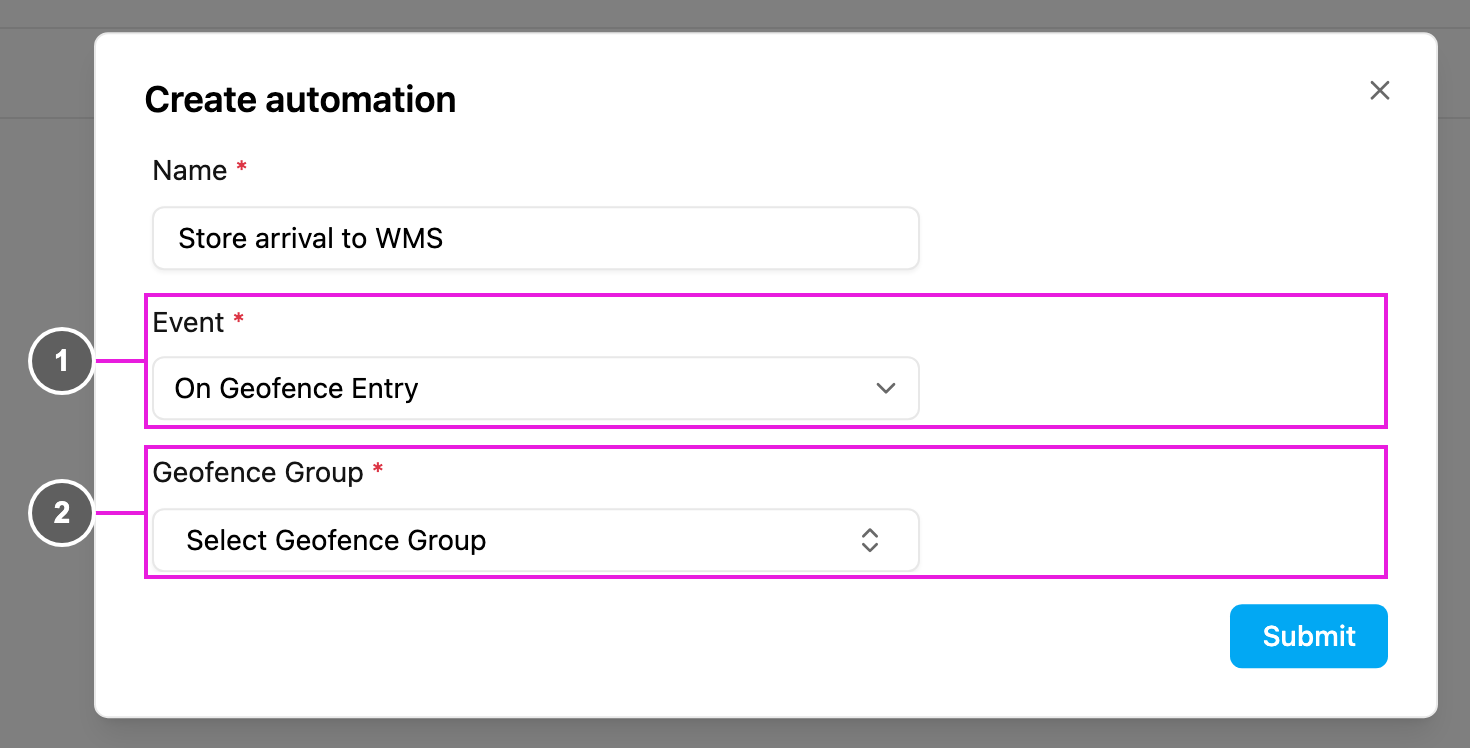Focus the Name input field
The image size is (1470, 748).
pos(536,238)
